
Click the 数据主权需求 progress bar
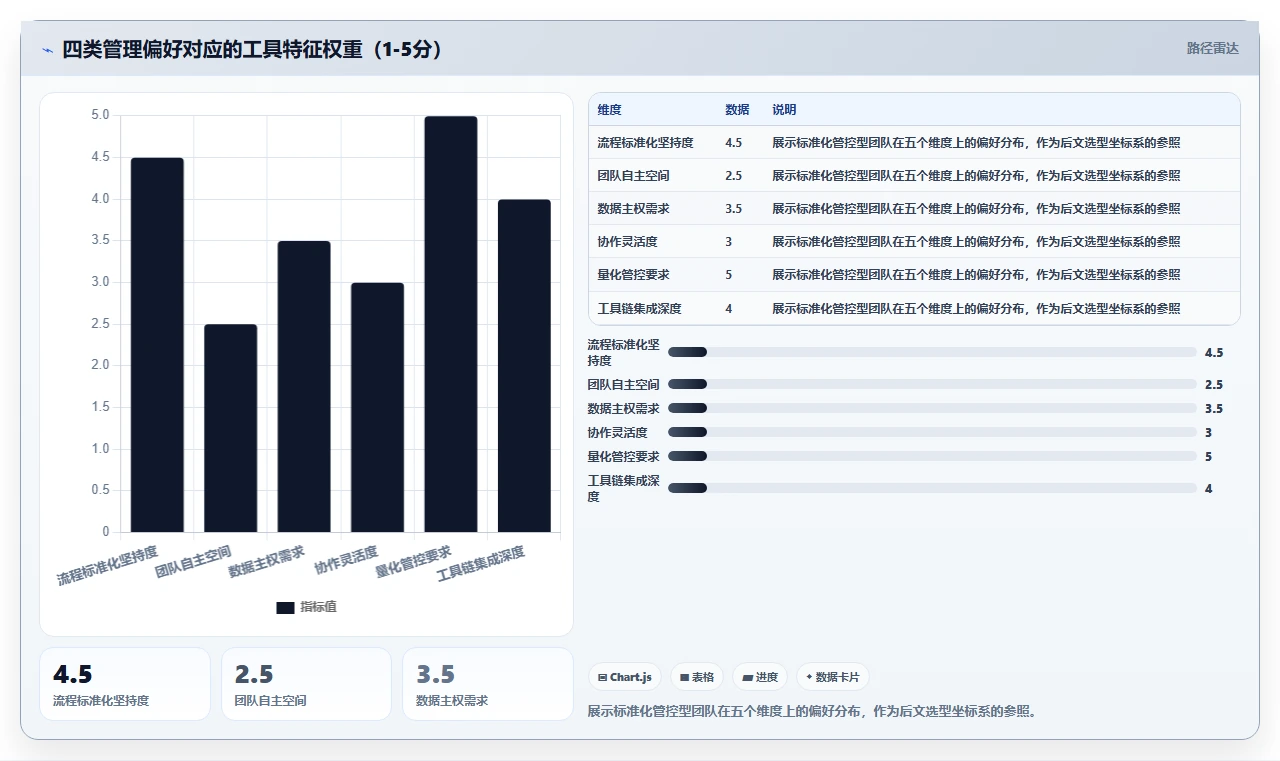[932, 408]
